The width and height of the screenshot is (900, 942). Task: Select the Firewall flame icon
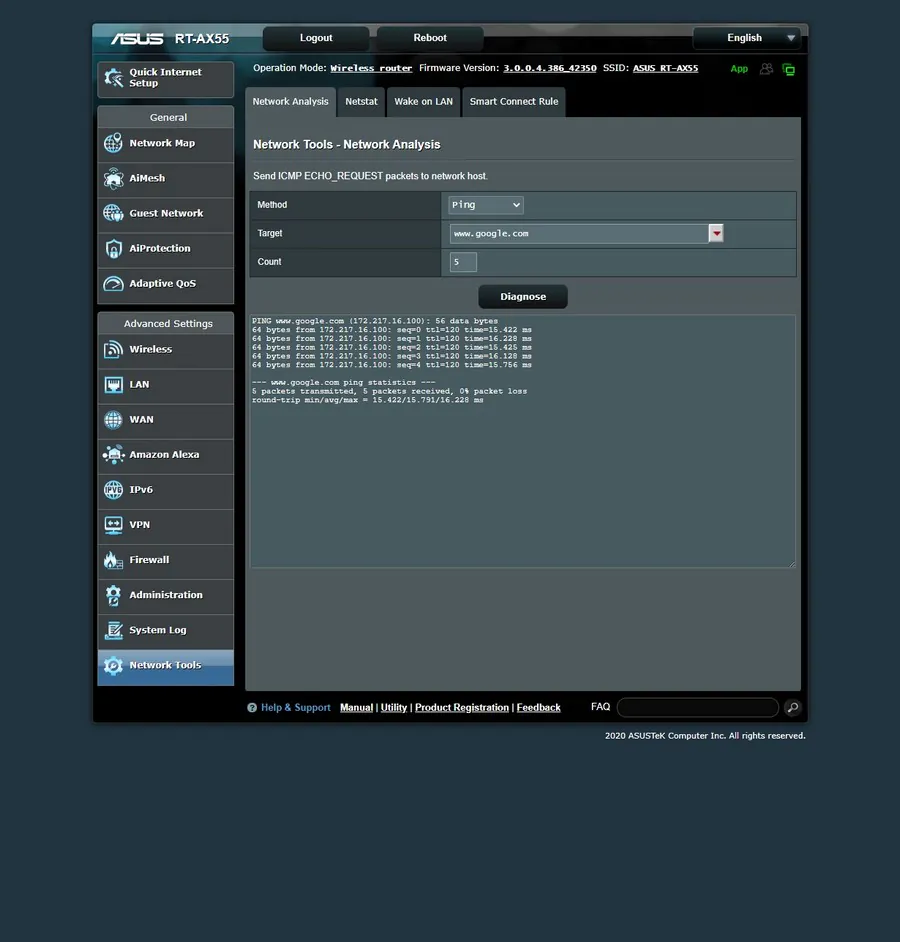113,560
